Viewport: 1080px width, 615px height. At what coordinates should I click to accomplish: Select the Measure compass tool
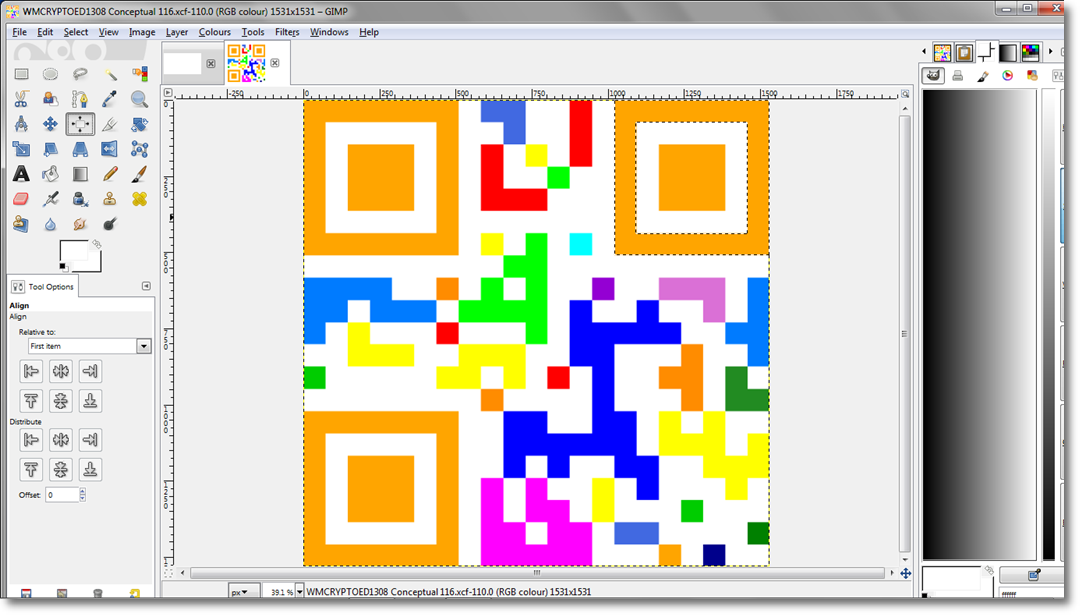pos(21,124)
